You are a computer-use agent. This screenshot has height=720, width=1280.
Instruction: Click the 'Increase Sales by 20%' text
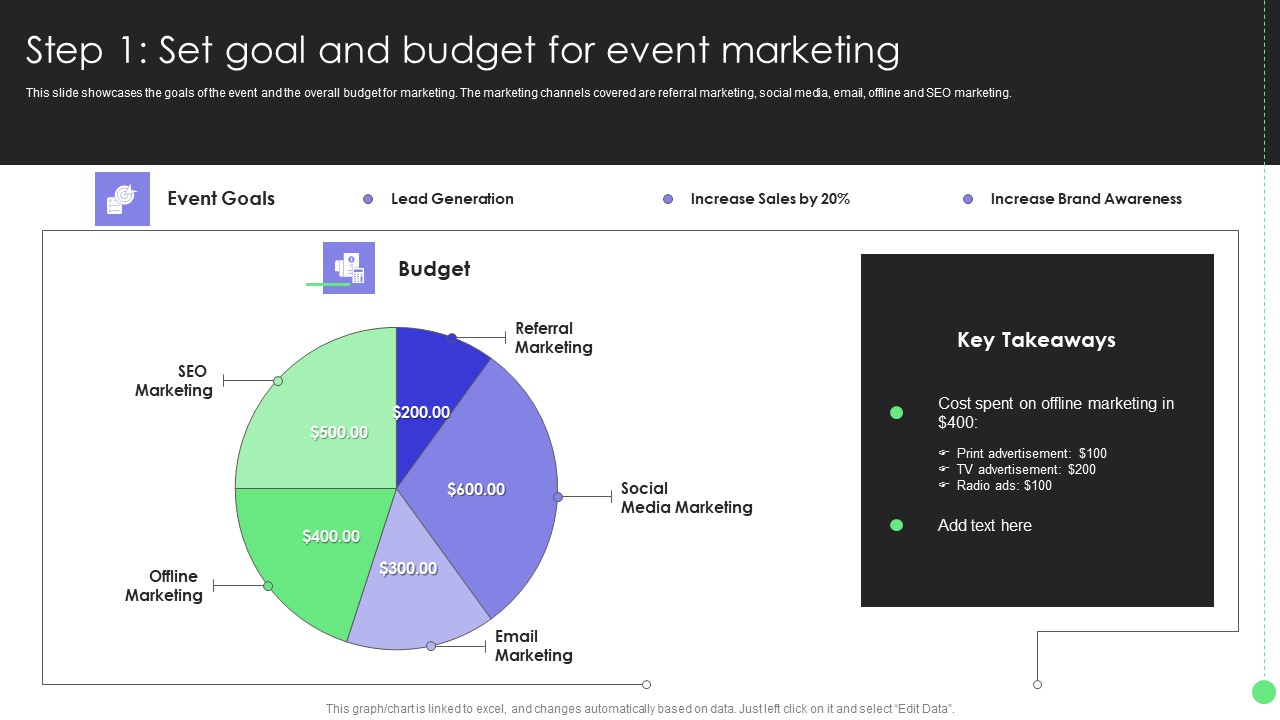click(x=770, y=199)
